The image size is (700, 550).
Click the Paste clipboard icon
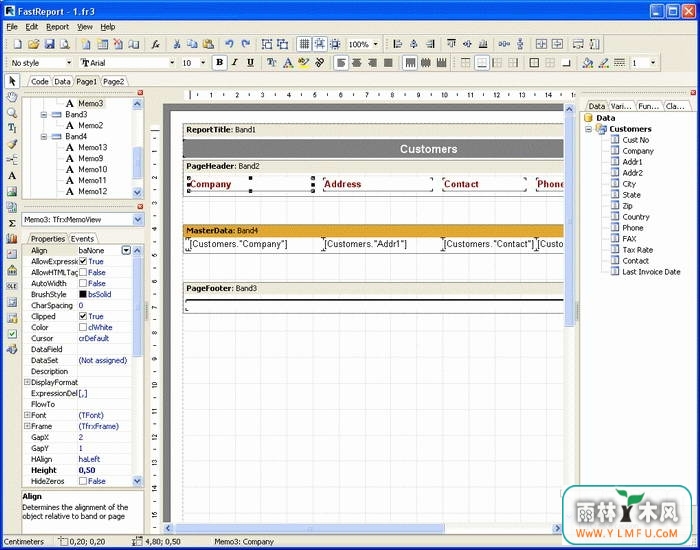208,44
